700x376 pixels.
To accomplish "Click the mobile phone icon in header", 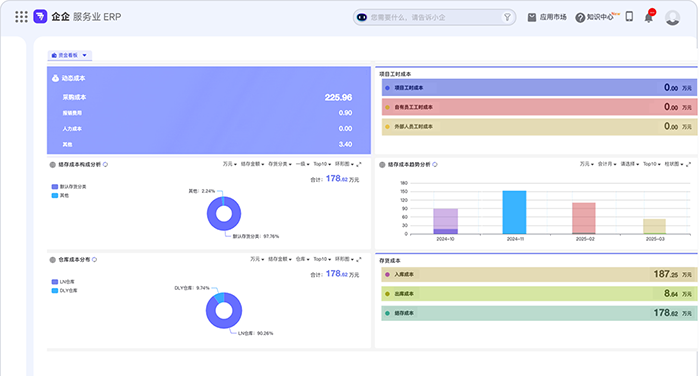I will click(629, 17).
